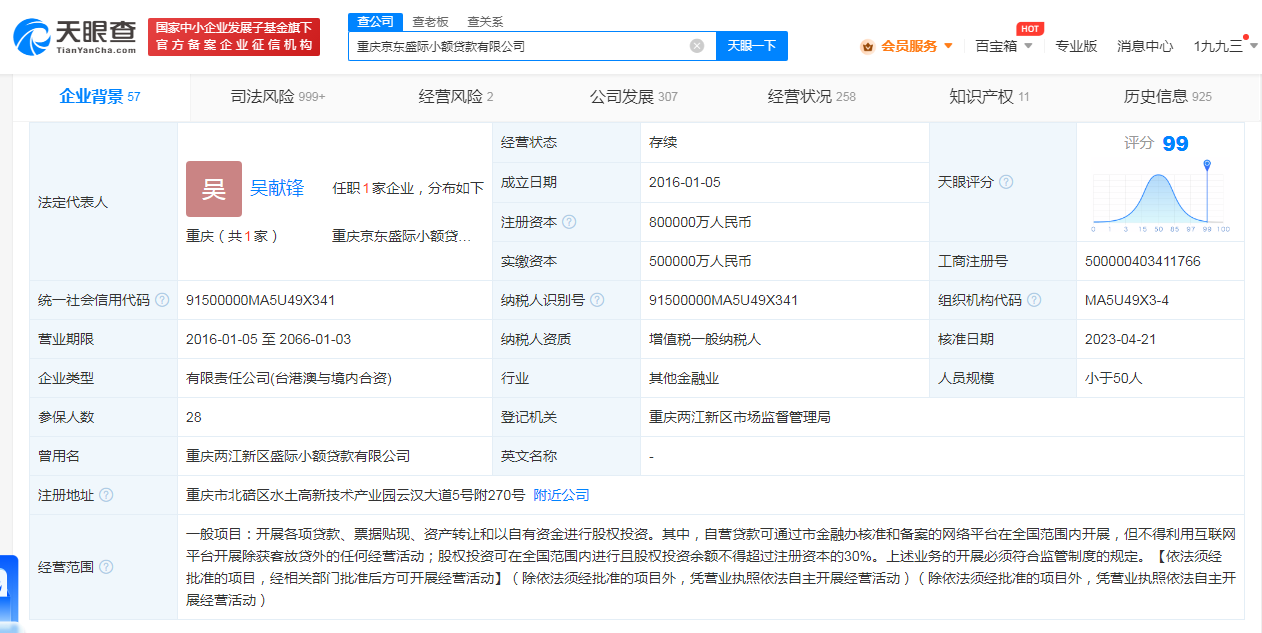The image size is (1262, 633).
Task: Open help icon next to 注册资本
Action: [569, 222]
